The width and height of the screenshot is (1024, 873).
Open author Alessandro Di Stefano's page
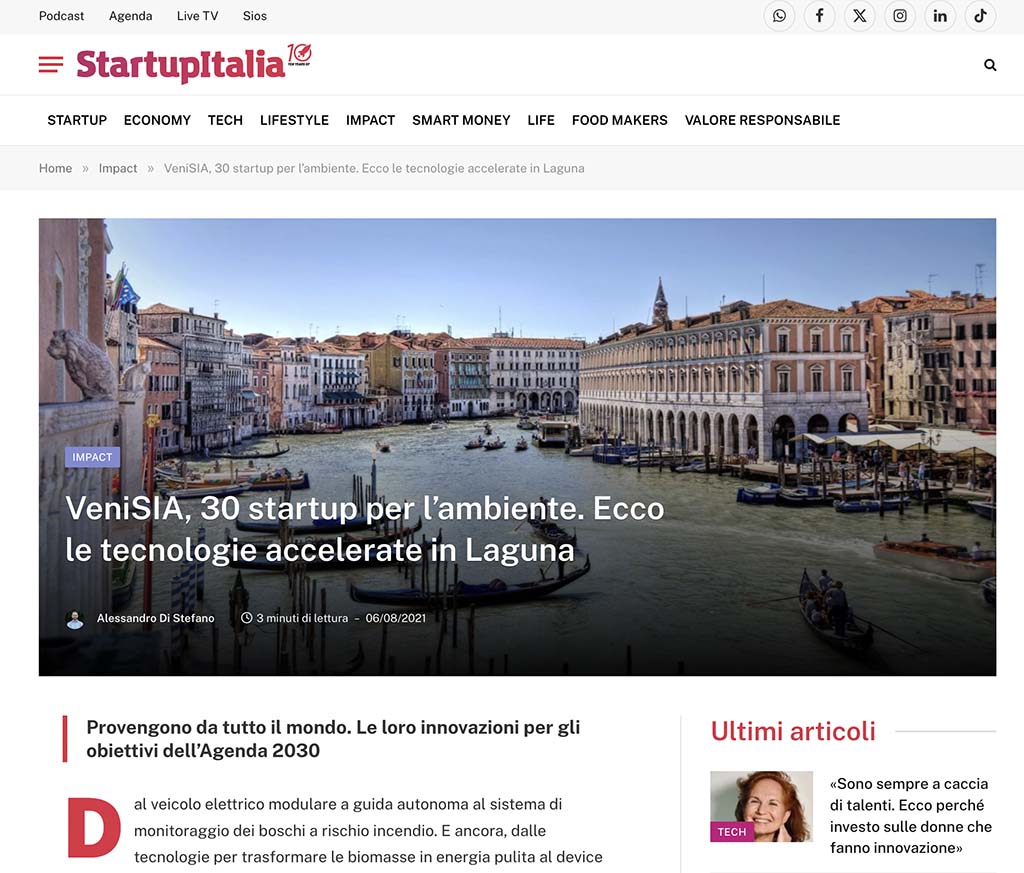click(155, 618)
